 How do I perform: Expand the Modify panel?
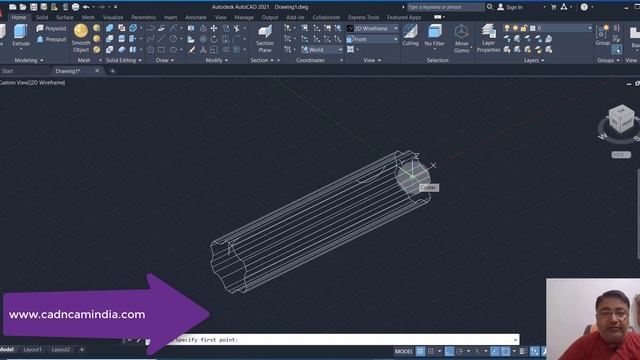(x=217, y=60)
